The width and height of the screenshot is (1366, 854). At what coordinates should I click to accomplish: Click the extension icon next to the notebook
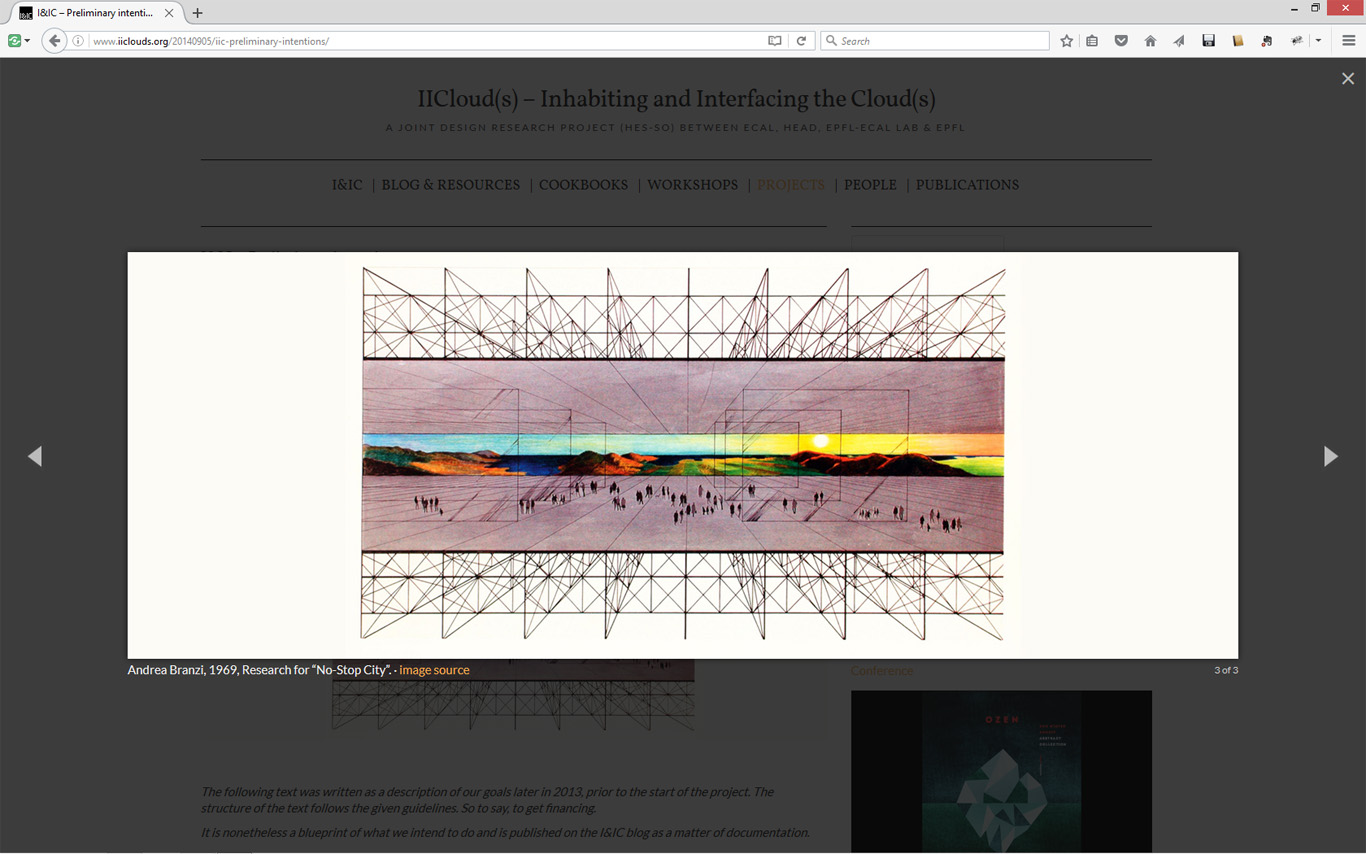coord(1266,41)
